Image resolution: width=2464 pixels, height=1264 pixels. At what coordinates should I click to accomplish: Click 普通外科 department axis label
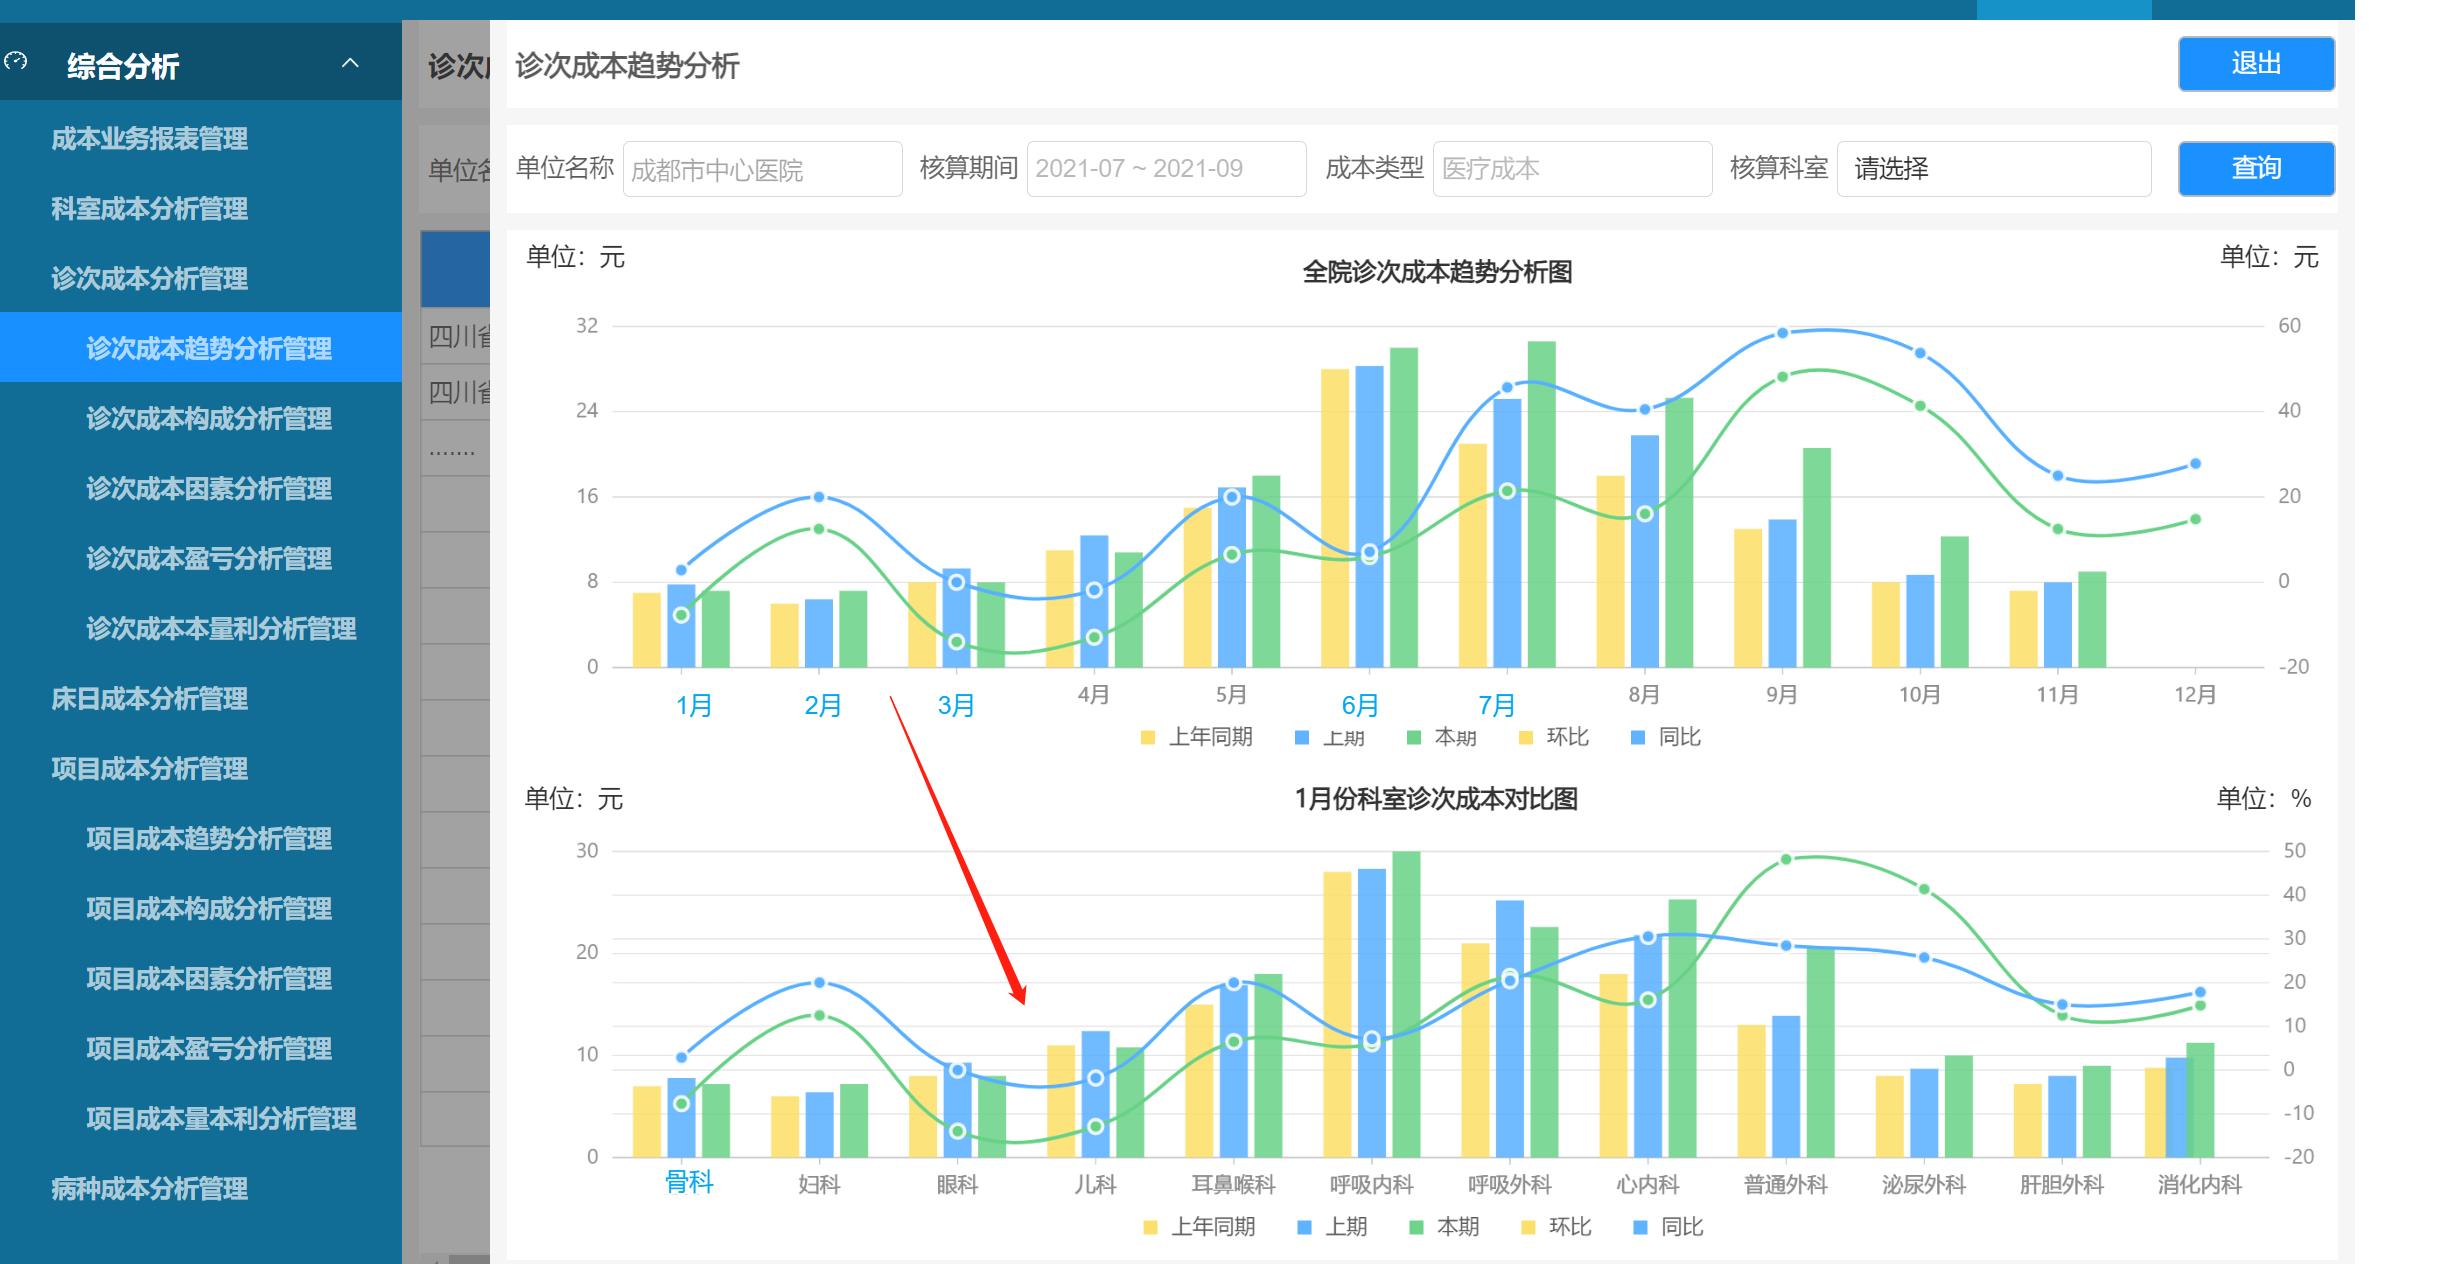tap(1785, 1185)
